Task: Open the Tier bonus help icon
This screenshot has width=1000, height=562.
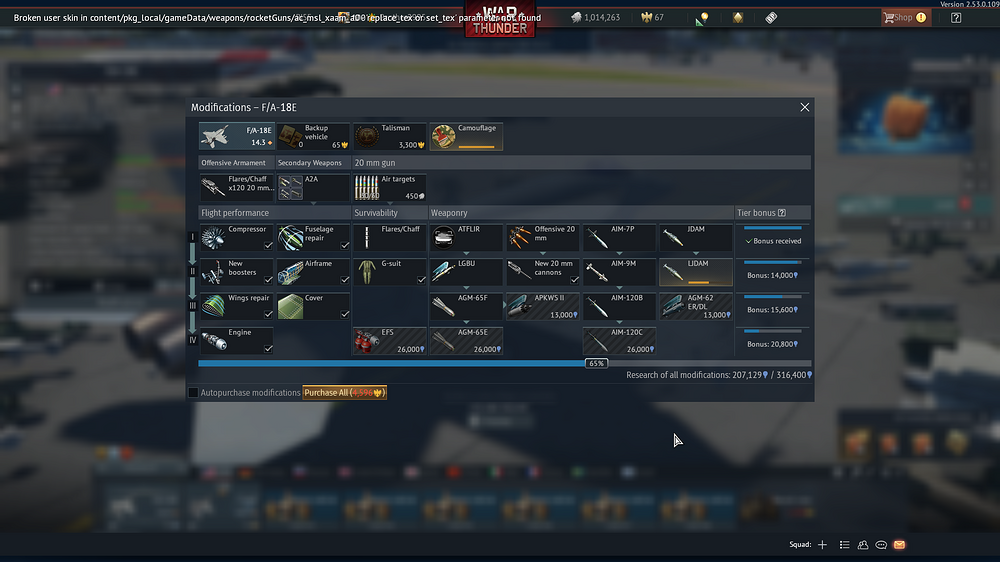Action: pos(782,213)
